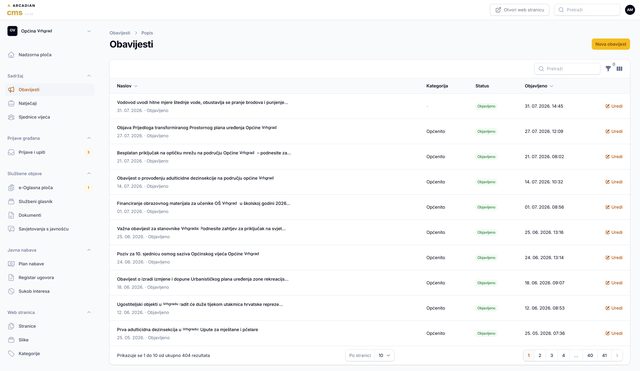The width and height of the screenshot is (640, 371).
Task: Focus the table search input field
Action: (x=567, y=69)
